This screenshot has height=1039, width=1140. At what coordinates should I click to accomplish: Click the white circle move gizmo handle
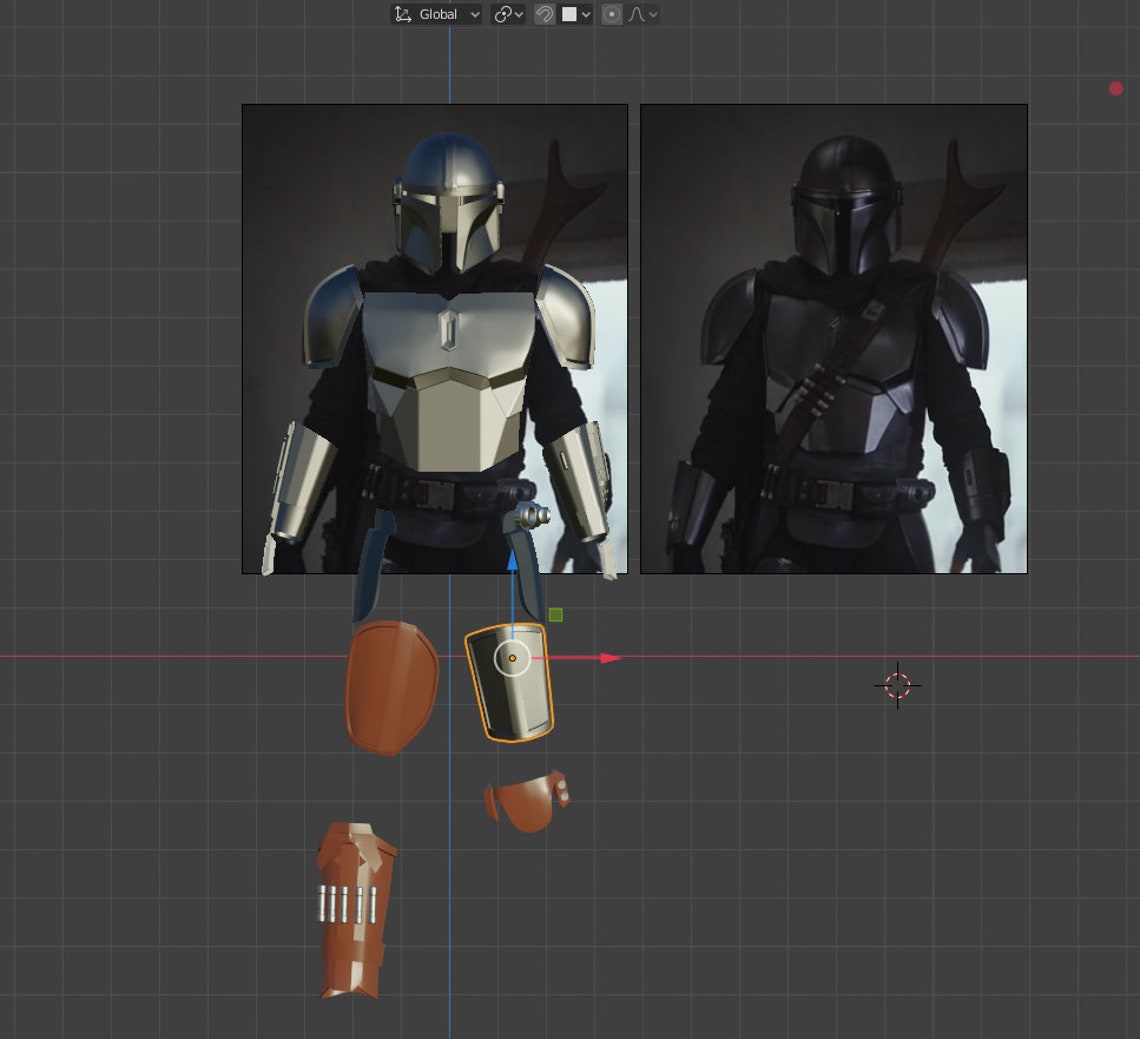pos(512,658)
